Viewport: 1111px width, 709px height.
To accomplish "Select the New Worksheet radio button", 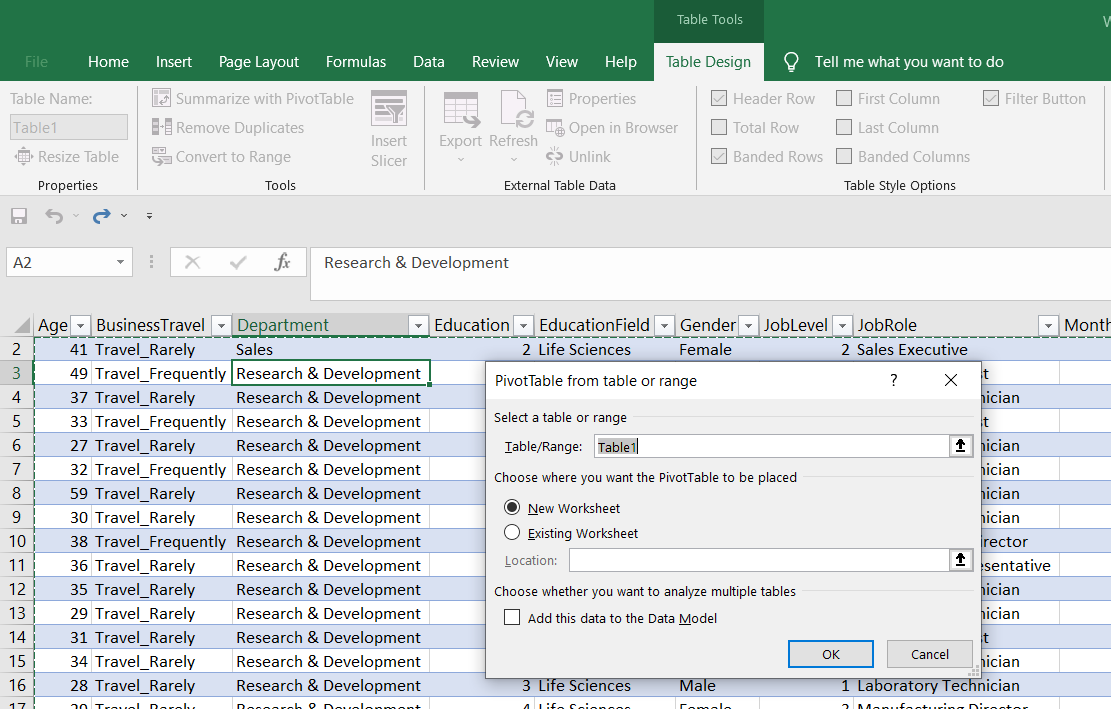I will [x=513, y=508].
